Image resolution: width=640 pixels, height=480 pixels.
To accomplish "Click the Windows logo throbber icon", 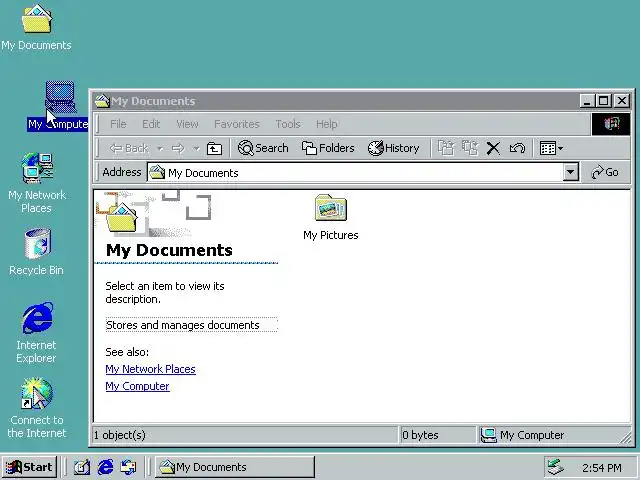I will (611, 124).
